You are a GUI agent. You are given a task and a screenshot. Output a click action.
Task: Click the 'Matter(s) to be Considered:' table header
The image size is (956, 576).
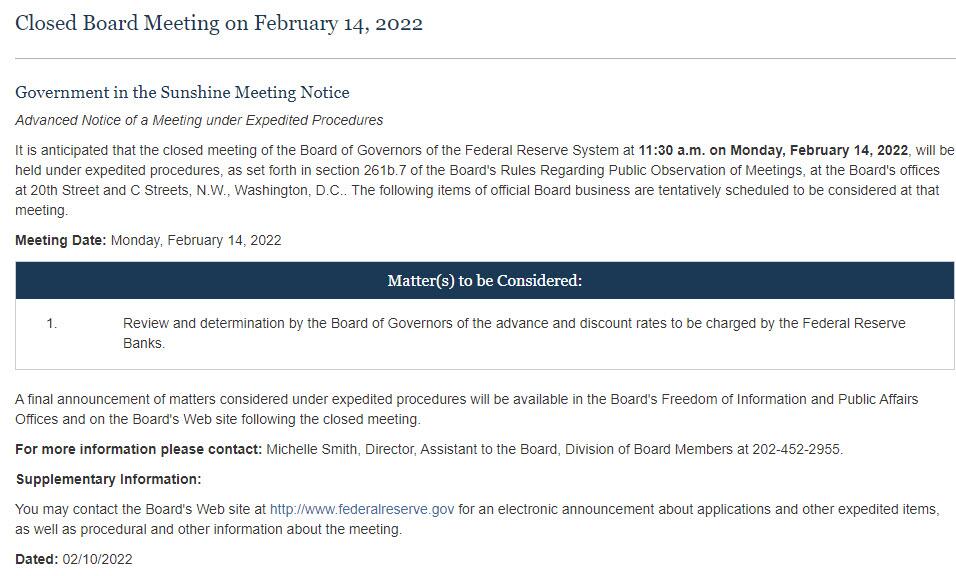coord(484,281)
